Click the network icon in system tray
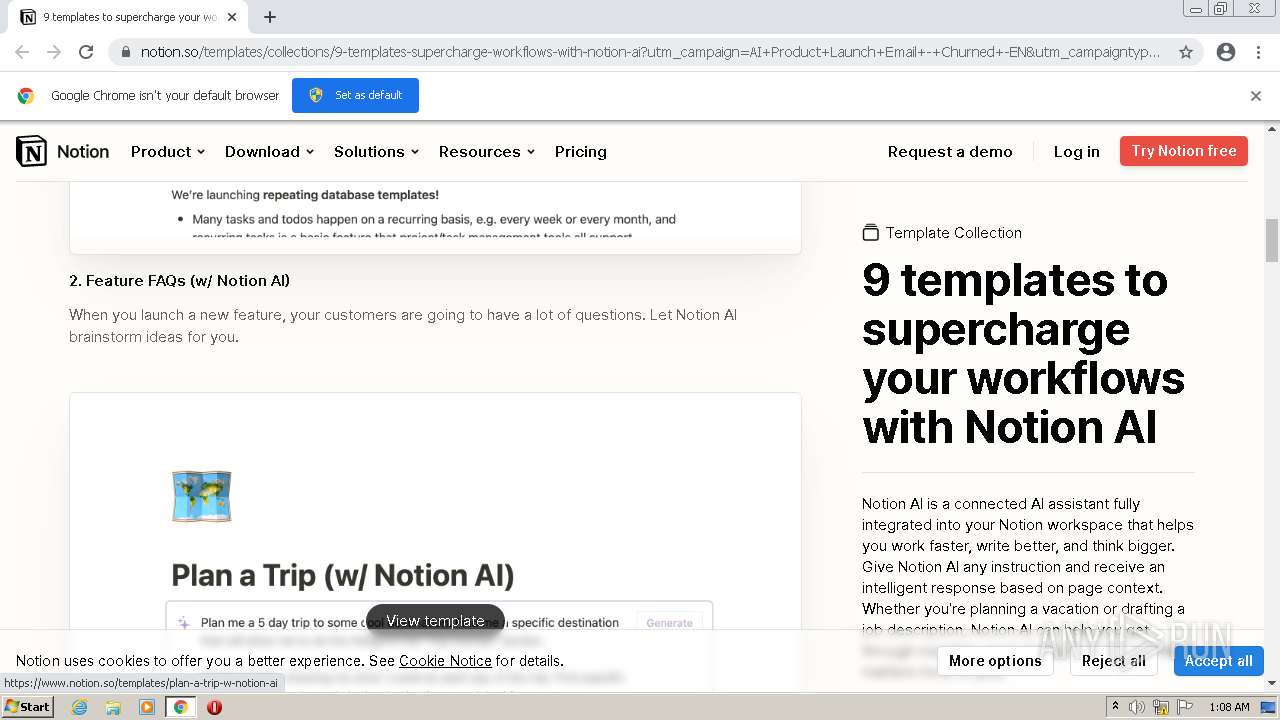 [x=1161, y=707]
